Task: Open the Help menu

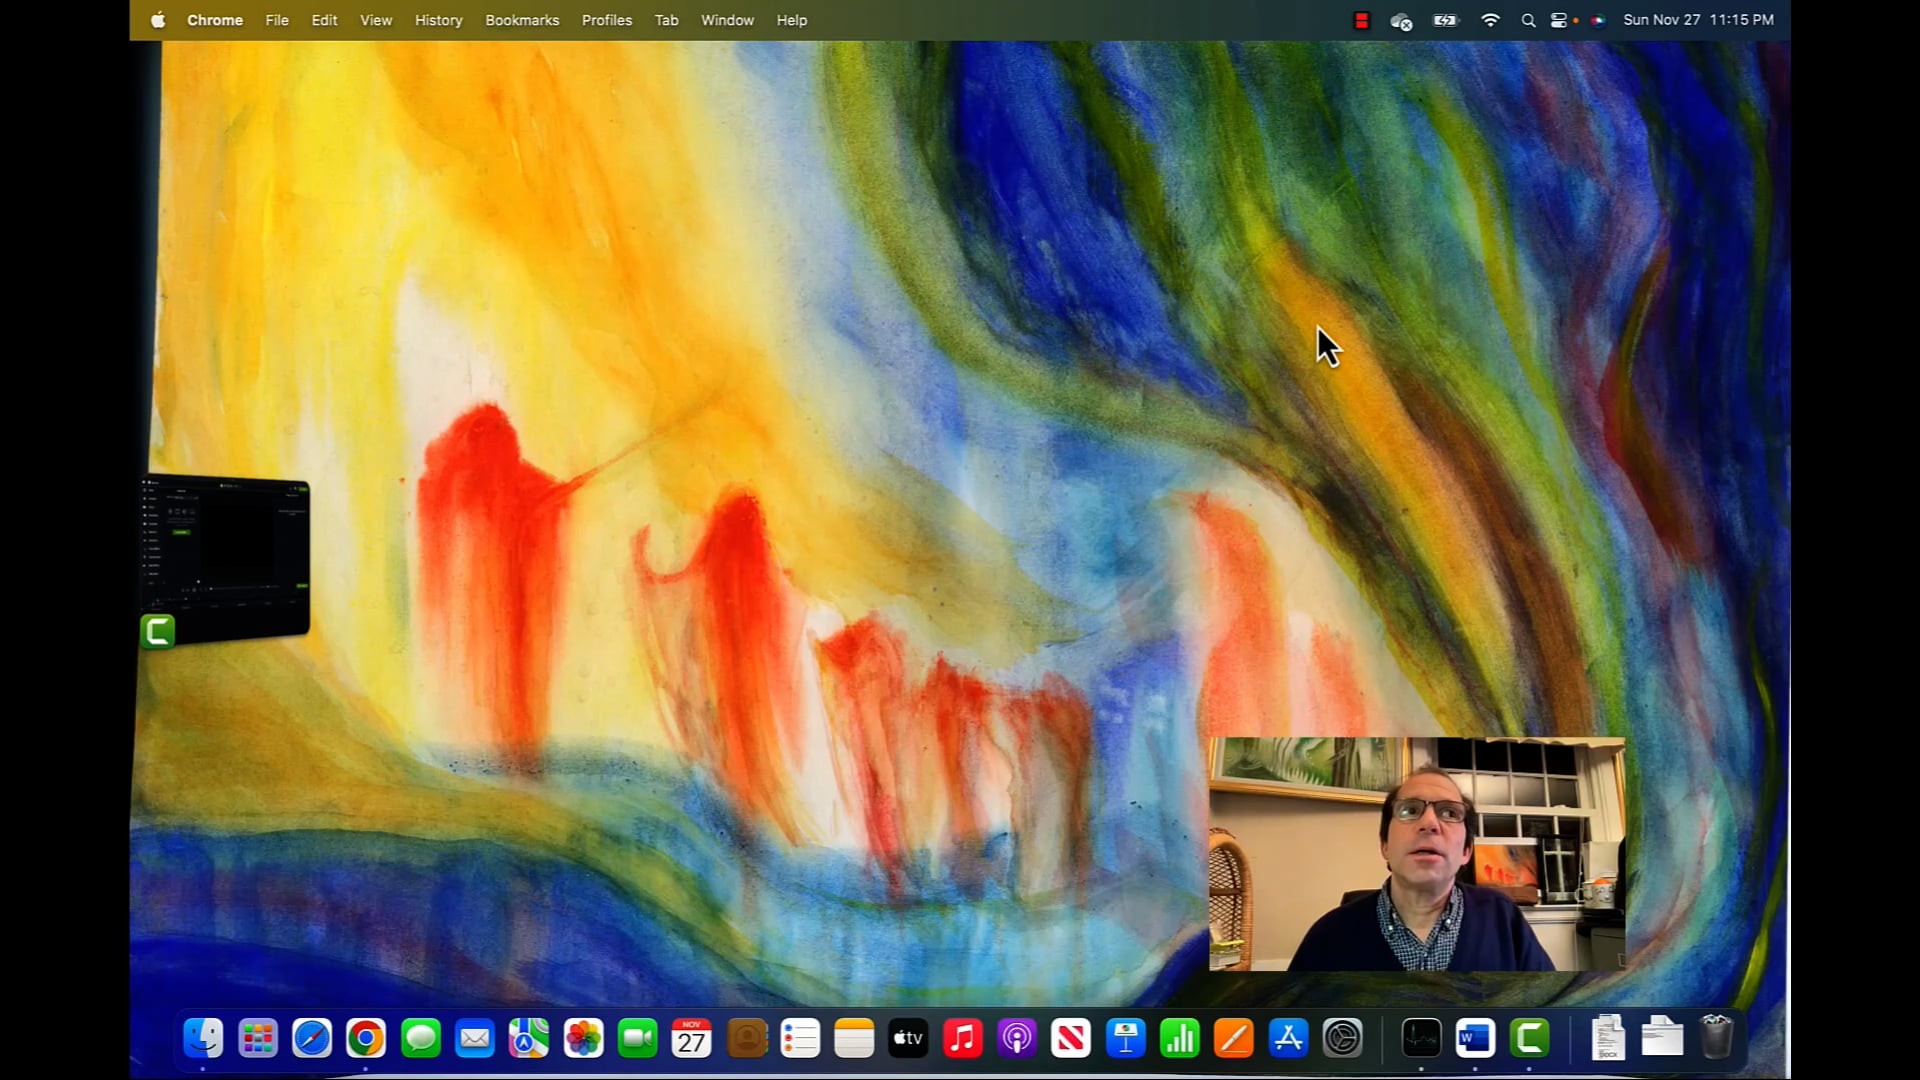Action: [x=792, y=20]
